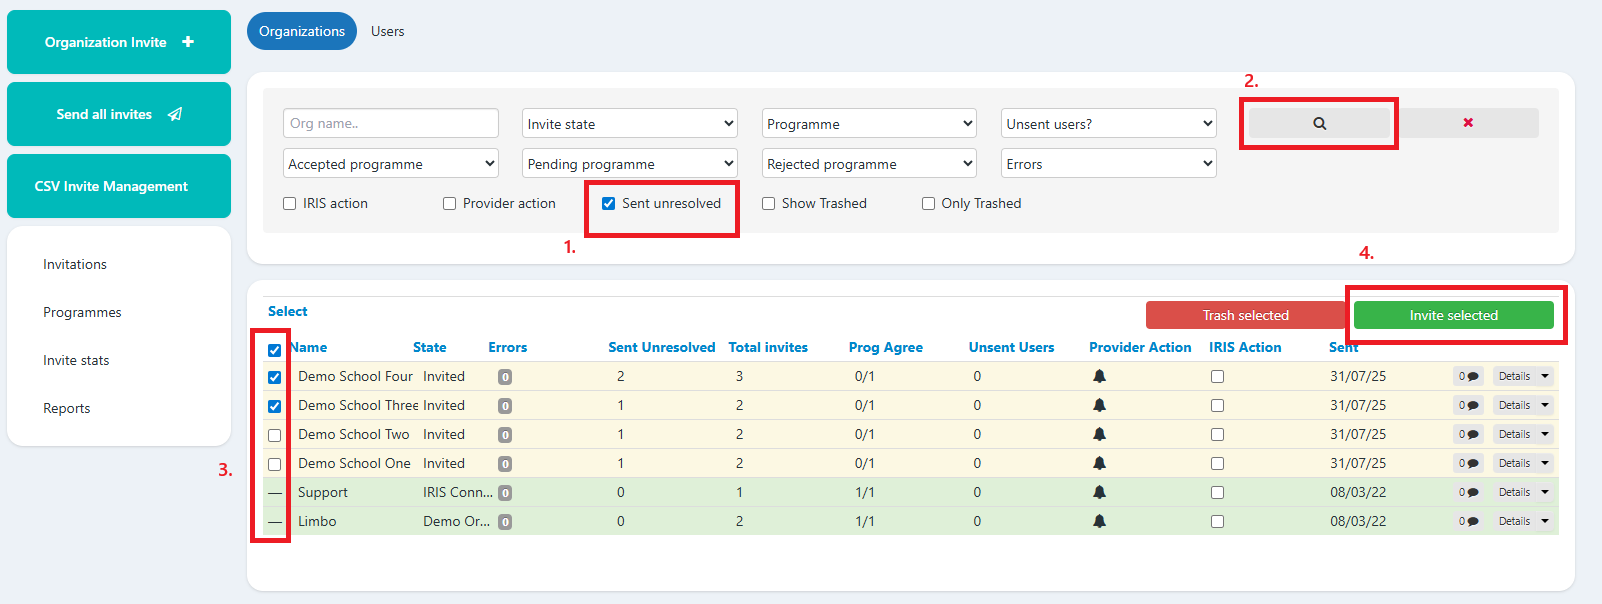The image size is (1602, 604).
Task: Enable the Show Trashed checkbox
Action: click(769, 204)
